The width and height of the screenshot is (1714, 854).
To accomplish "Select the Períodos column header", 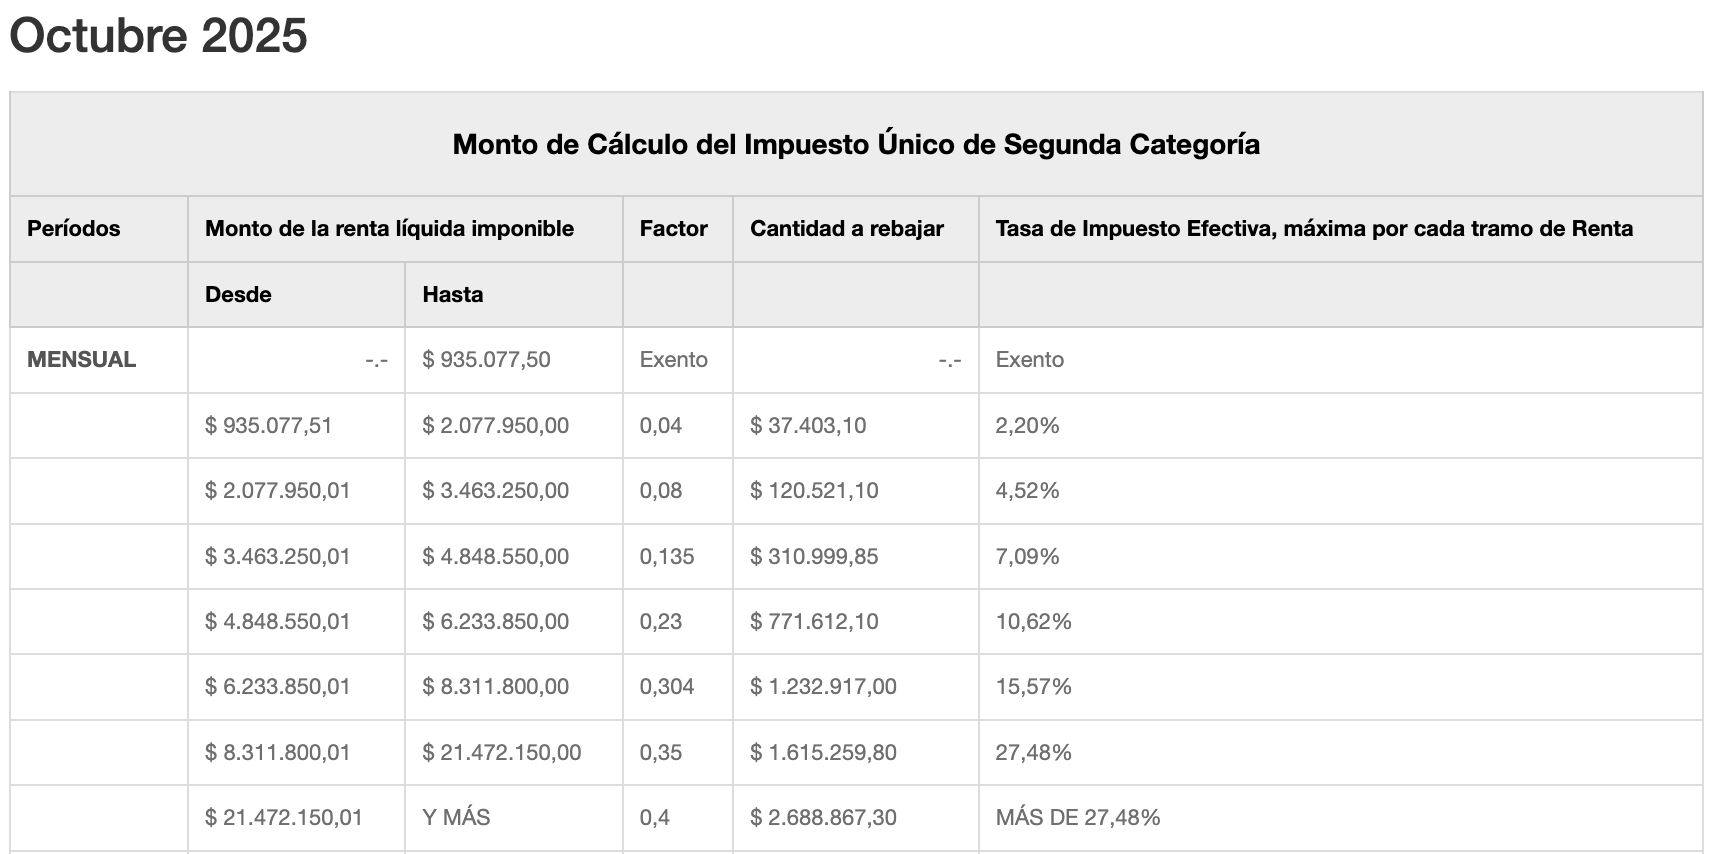I will 74,229.
